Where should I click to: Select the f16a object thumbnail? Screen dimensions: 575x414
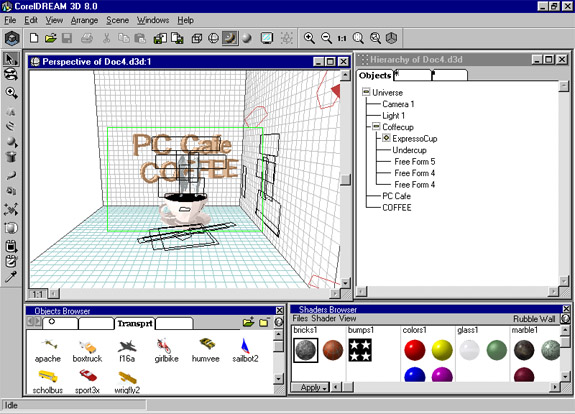(127, 351)
